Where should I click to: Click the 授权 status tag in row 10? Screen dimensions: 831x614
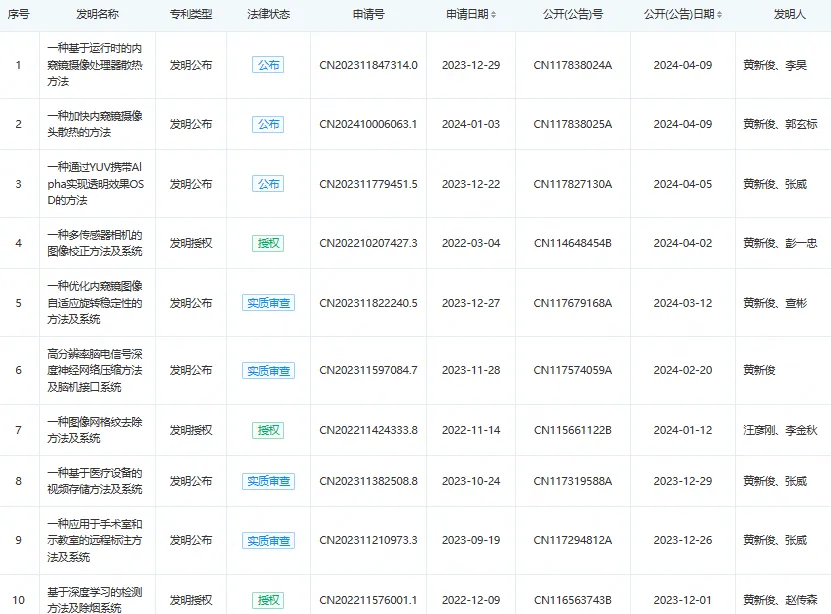click(x=268, y=600)
